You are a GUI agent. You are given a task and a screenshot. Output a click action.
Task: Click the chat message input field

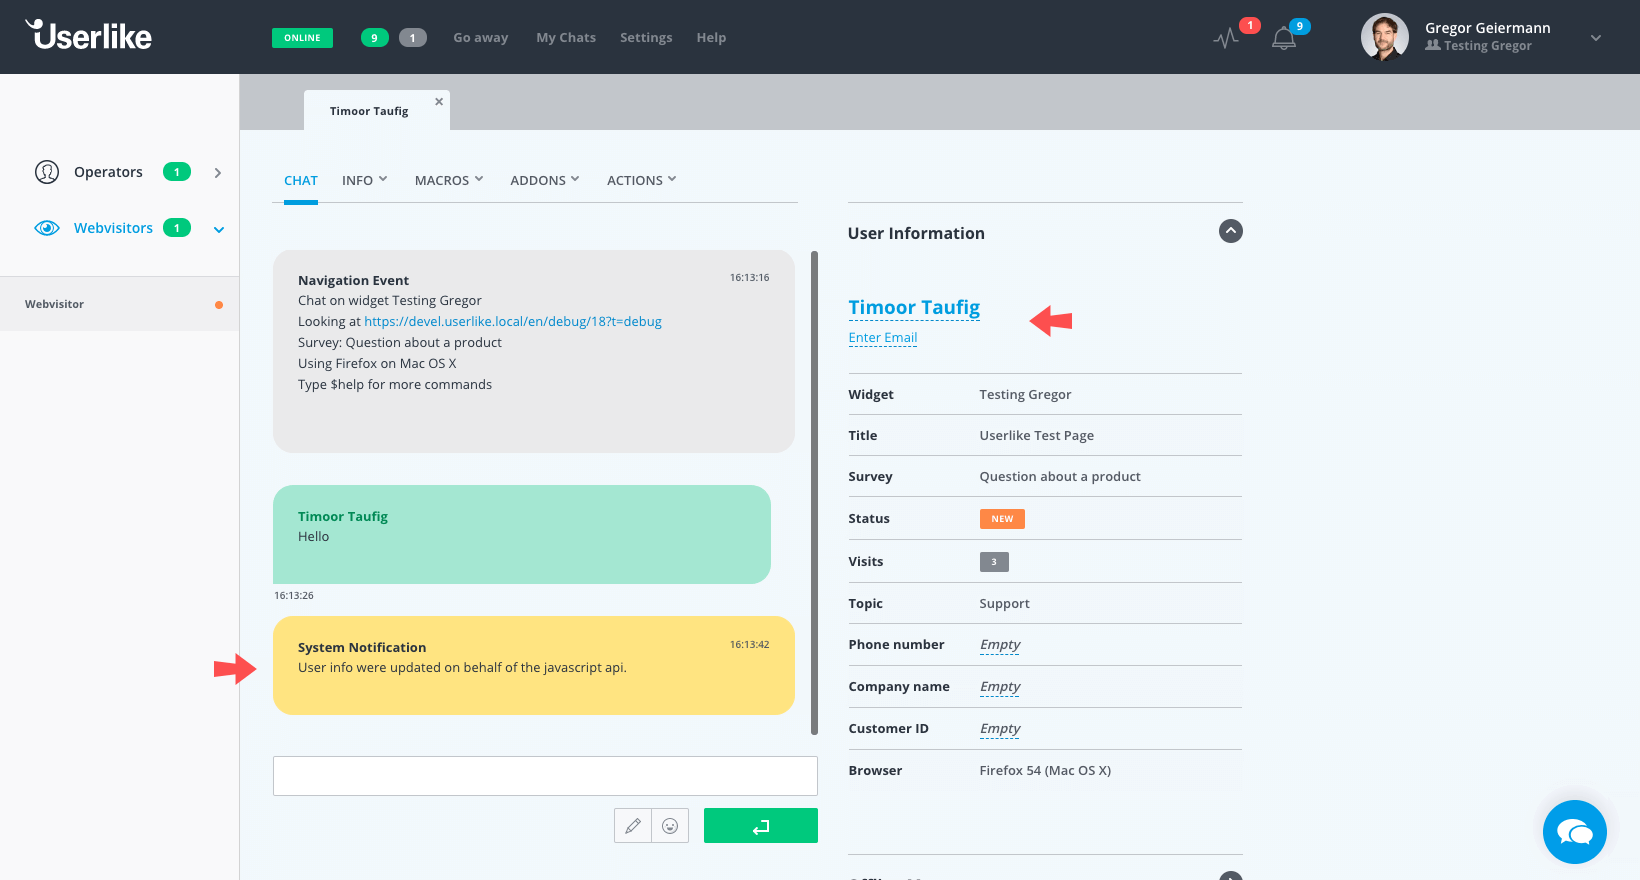pos(545,776)
